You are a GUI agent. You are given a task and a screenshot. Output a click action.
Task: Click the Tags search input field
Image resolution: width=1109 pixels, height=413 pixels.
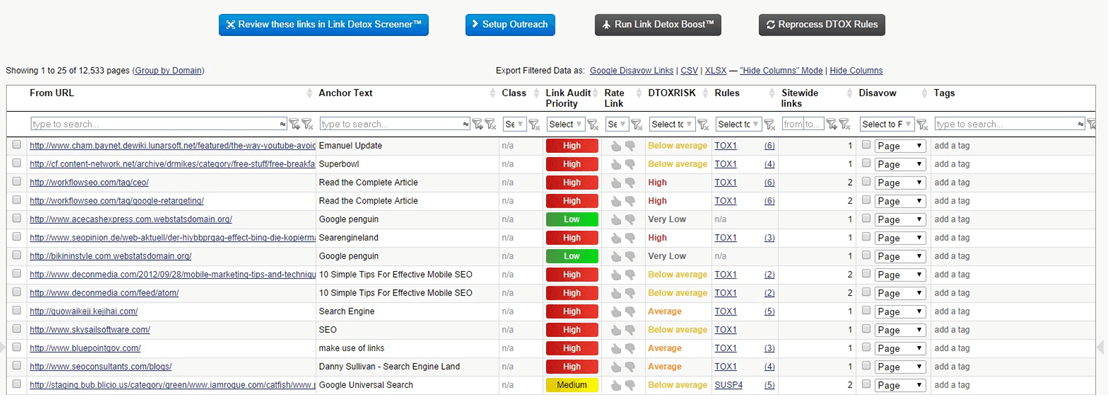coord(1008,125)
